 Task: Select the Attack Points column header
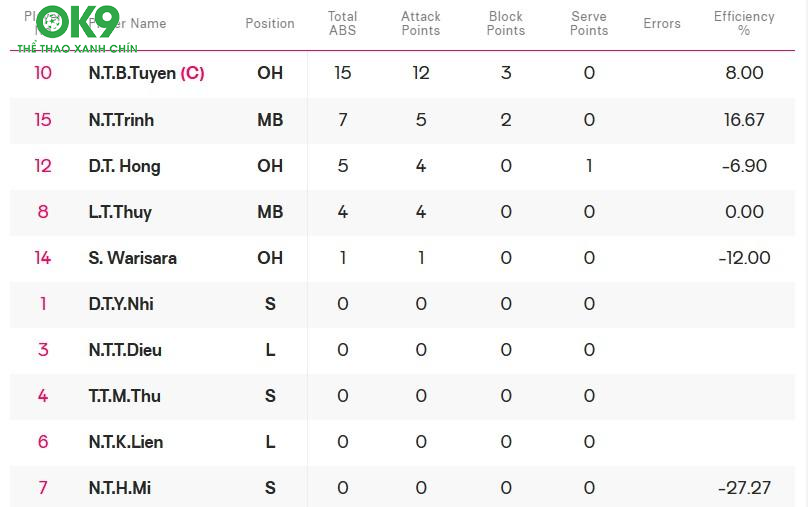[421, 23]
